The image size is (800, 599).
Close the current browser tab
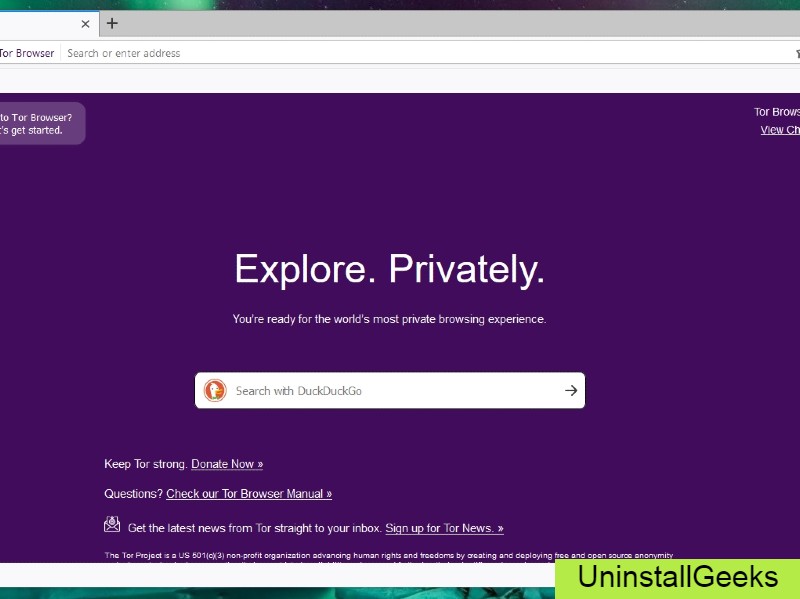[85, 24]
